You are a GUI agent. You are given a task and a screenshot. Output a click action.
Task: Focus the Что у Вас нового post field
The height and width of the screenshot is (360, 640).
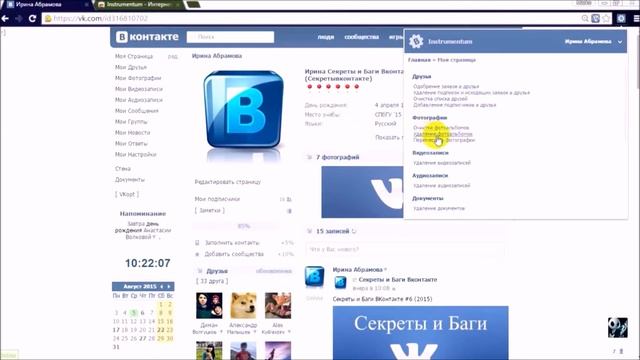(x=405, y=249)
